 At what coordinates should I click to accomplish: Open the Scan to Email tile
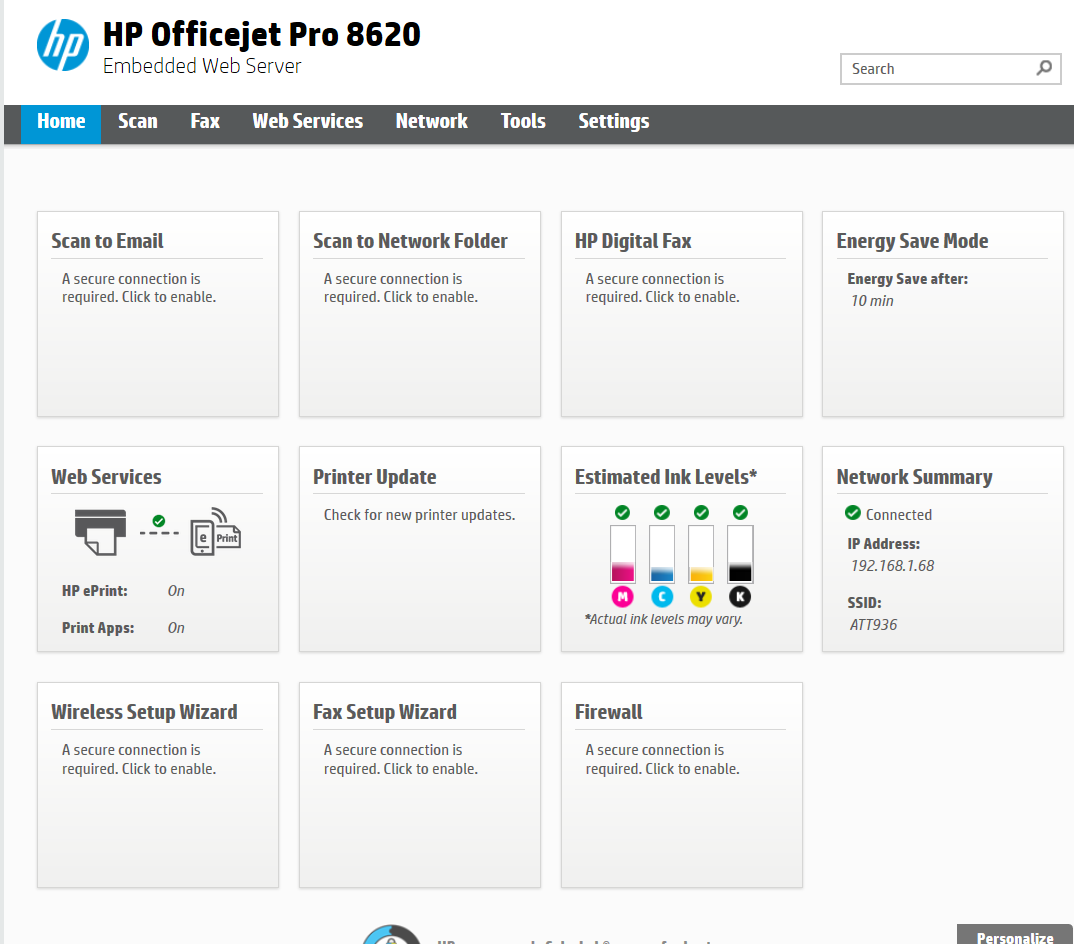(157, 313)
